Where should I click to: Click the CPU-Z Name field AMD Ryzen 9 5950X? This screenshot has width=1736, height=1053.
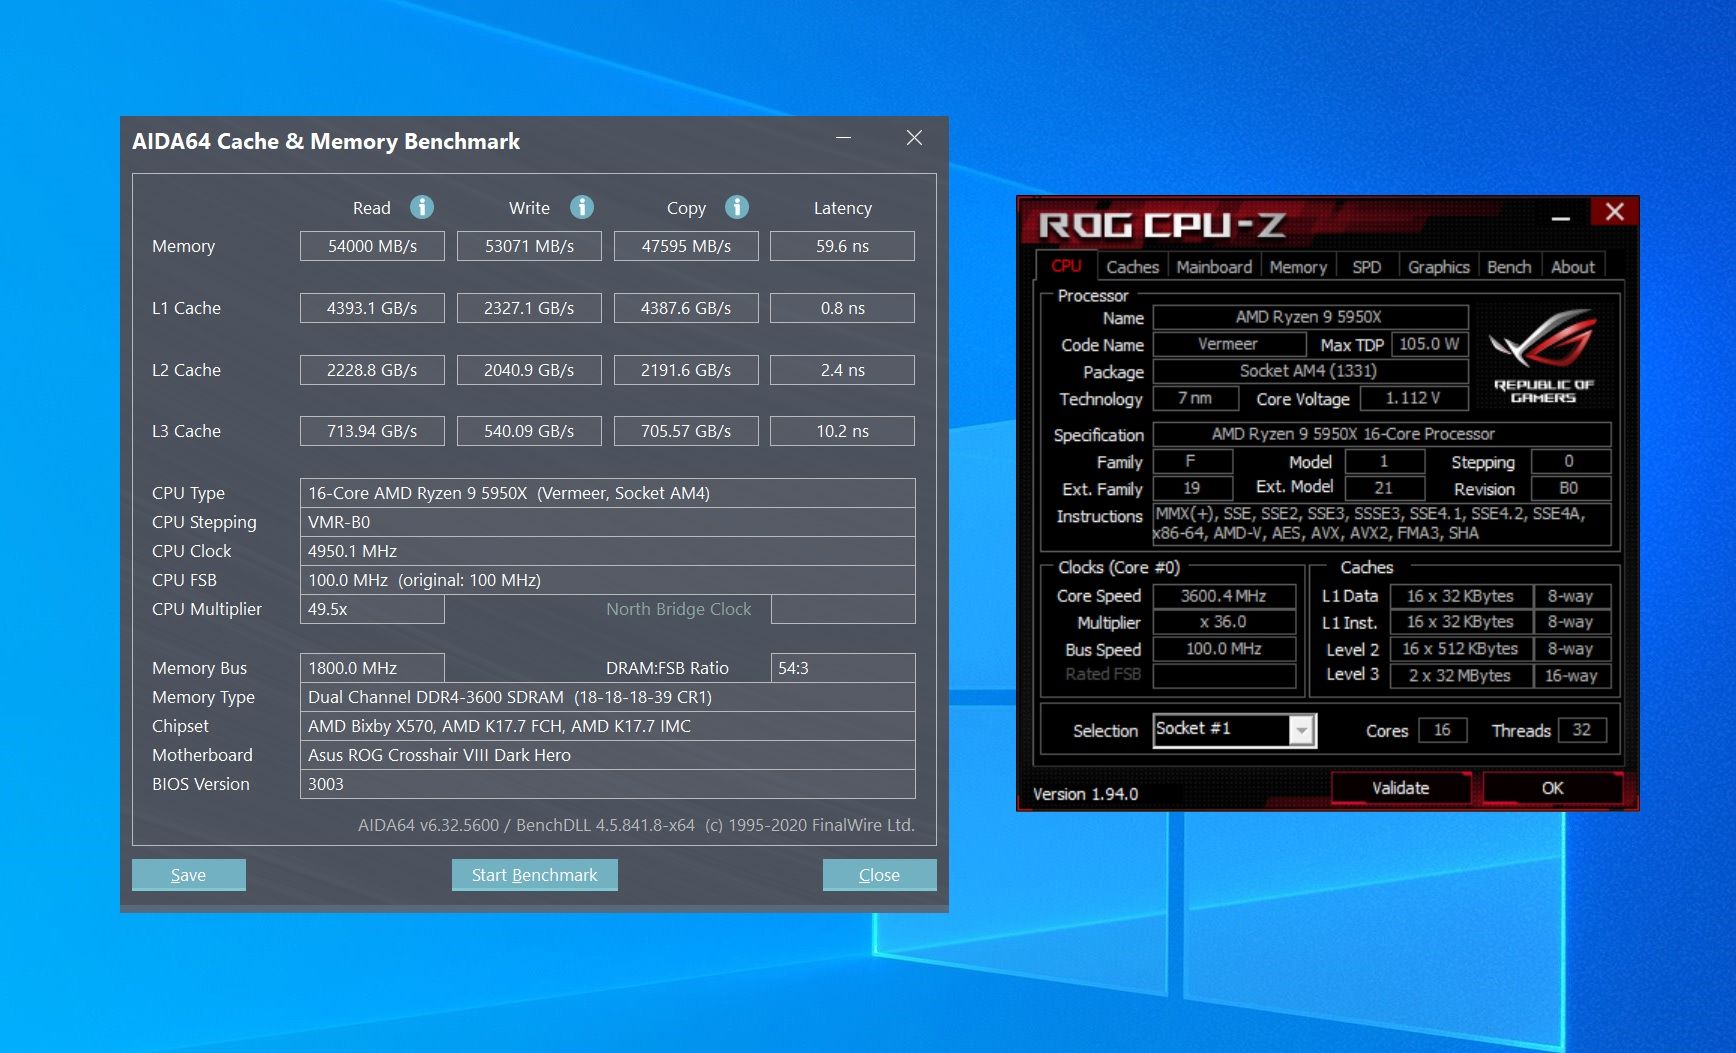pyautogui.click(x=1310, y=317)
